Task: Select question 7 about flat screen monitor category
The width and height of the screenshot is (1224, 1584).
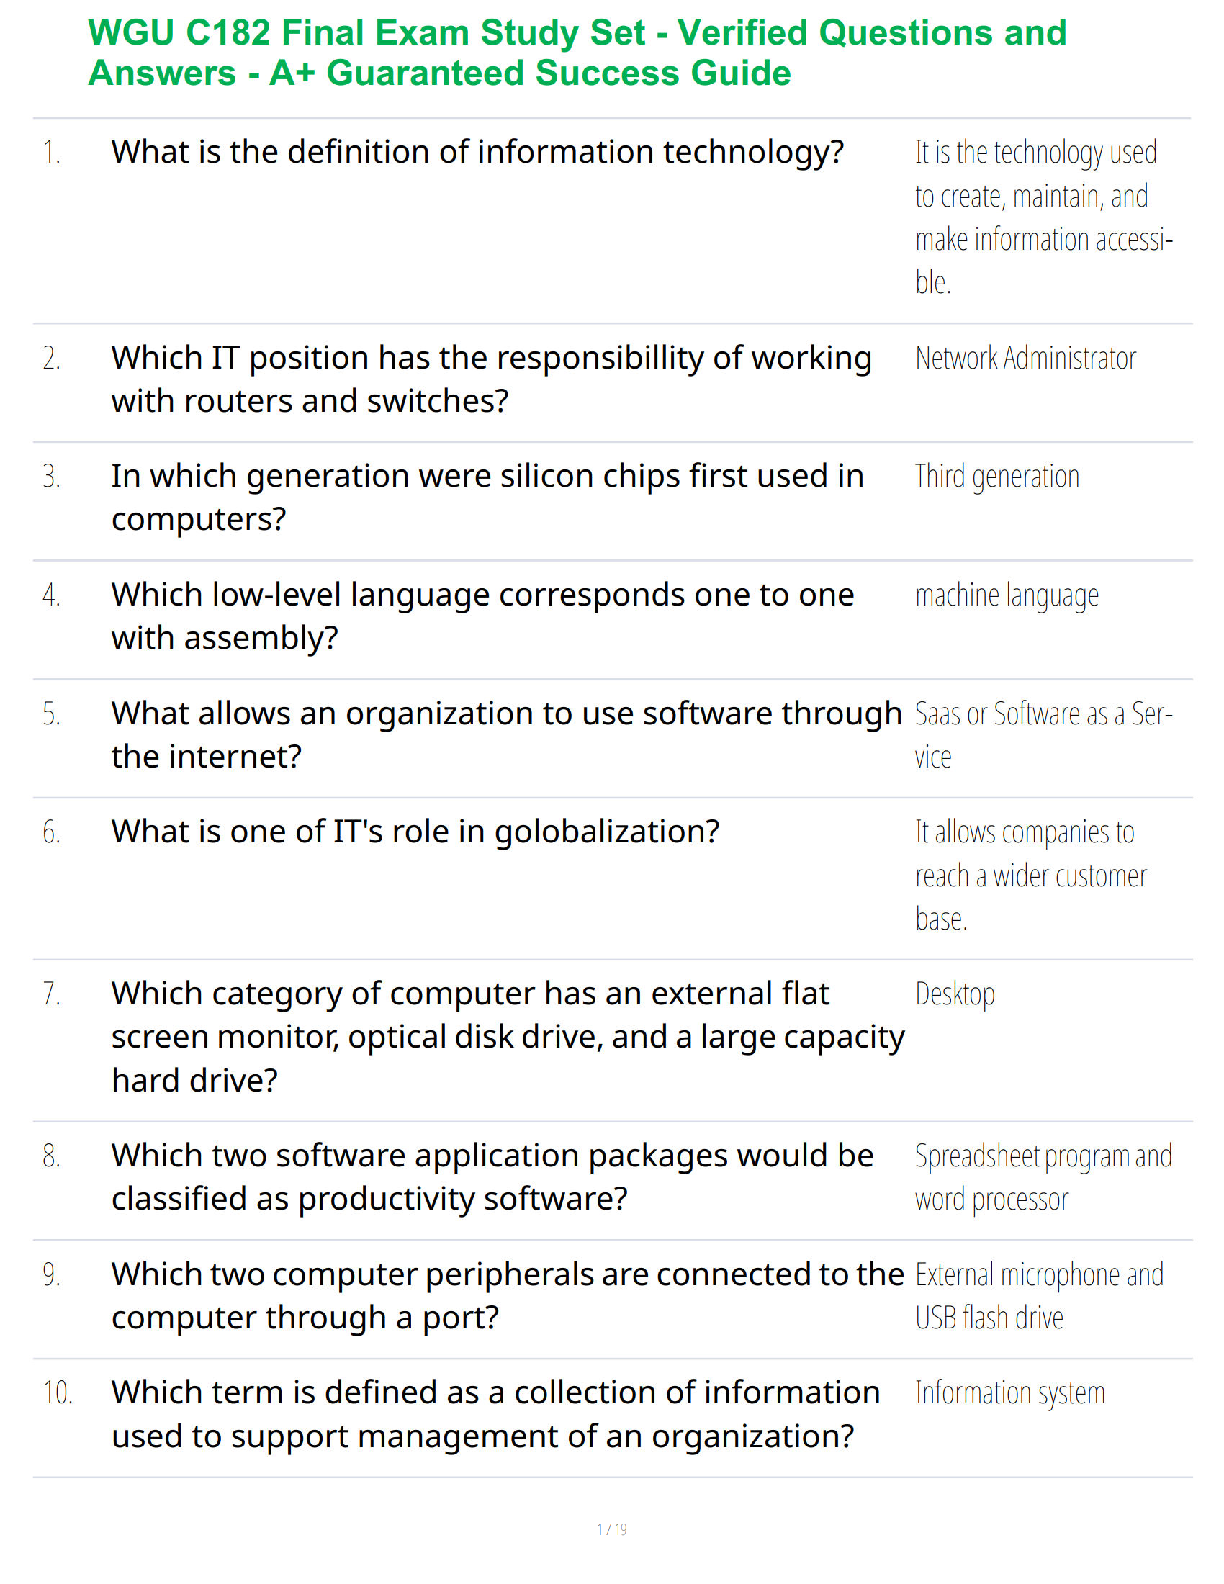Action: click(x=508, y=1037)
